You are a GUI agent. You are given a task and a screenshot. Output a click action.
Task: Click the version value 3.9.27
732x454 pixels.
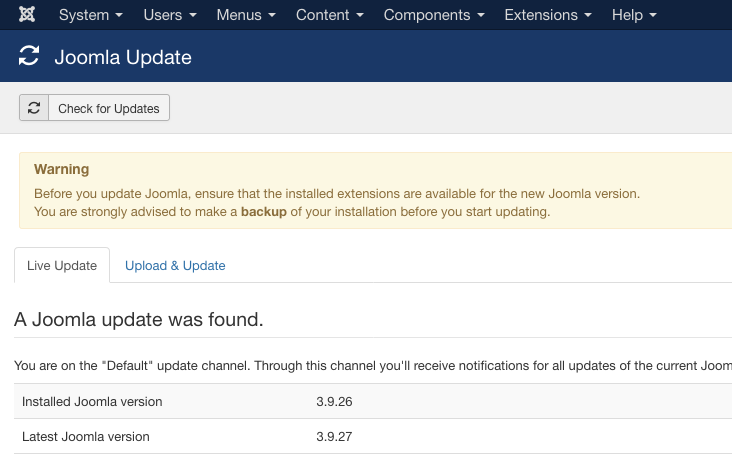tap(334, 437)
